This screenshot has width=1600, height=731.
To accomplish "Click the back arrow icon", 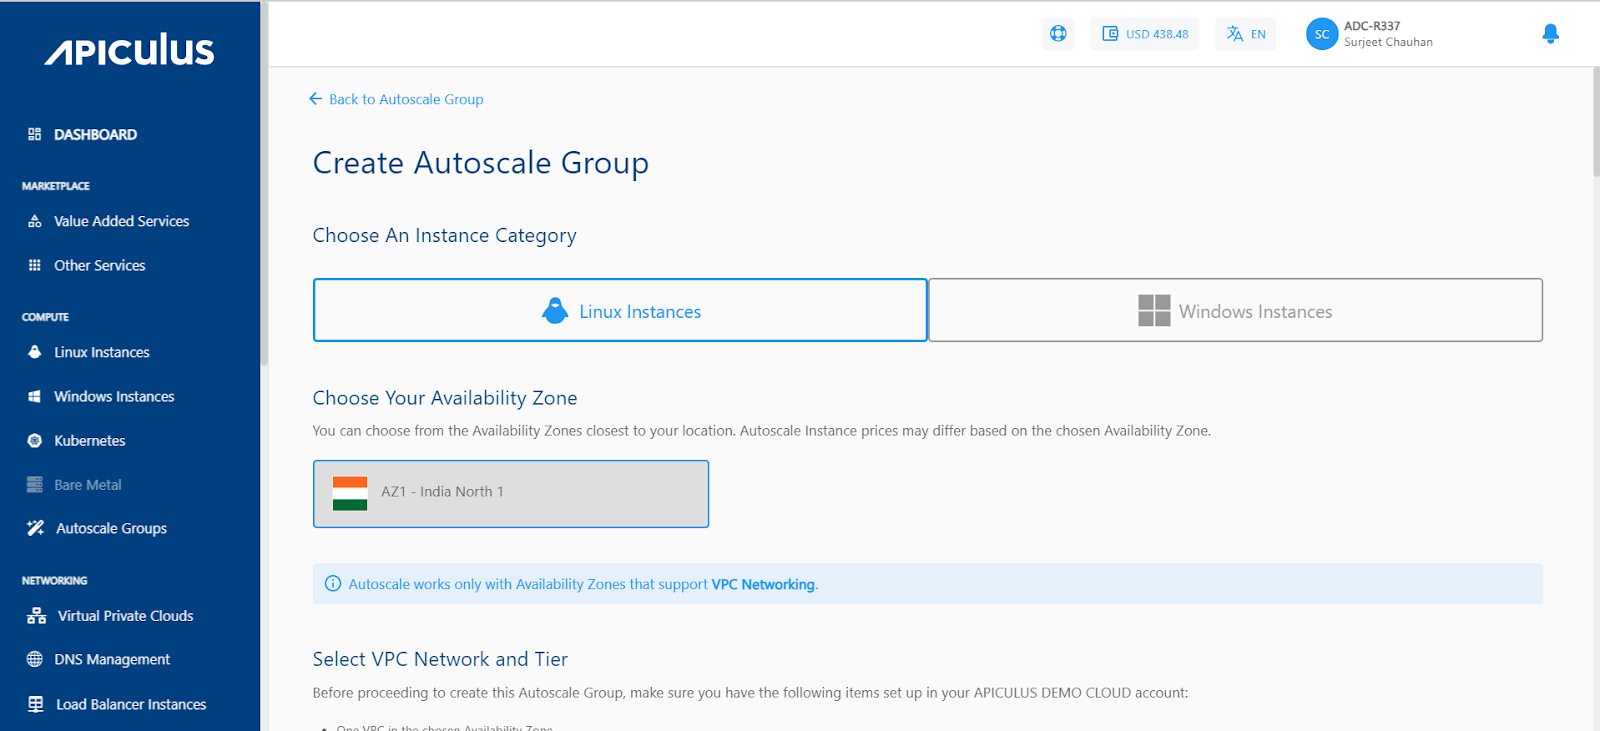I will tap(316, 98).
